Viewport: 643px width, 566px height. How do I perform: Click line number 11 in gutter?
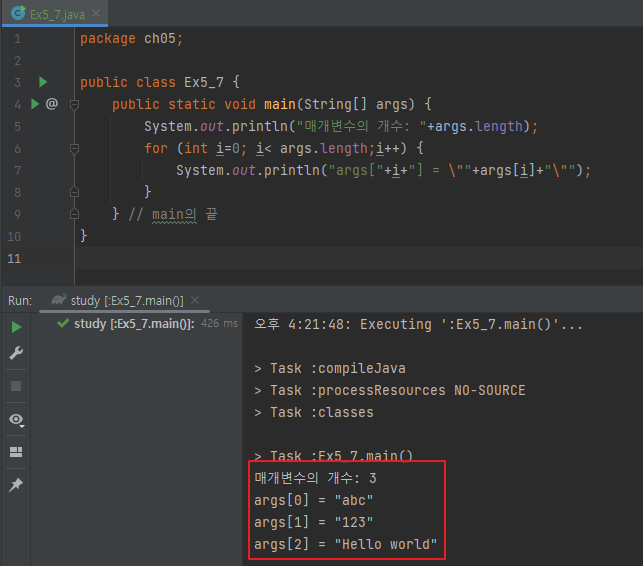click(14, 258)
